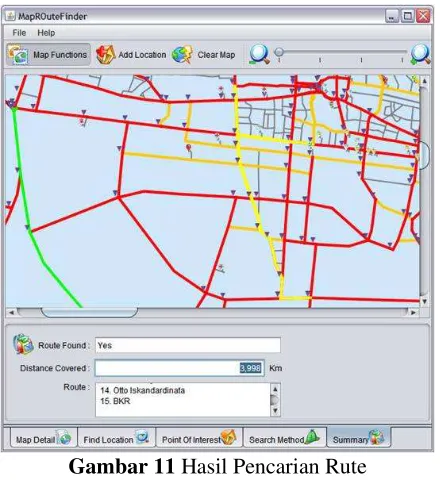The image size is (440, 480).
Task: Click the Route Found field
Action: tap(188, 345)
